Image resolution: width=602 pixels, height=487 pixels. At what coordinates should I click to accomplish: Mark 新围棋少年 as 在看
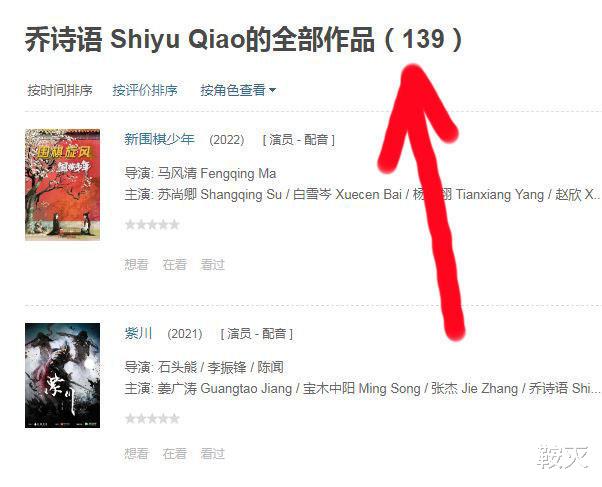point(174,264)
